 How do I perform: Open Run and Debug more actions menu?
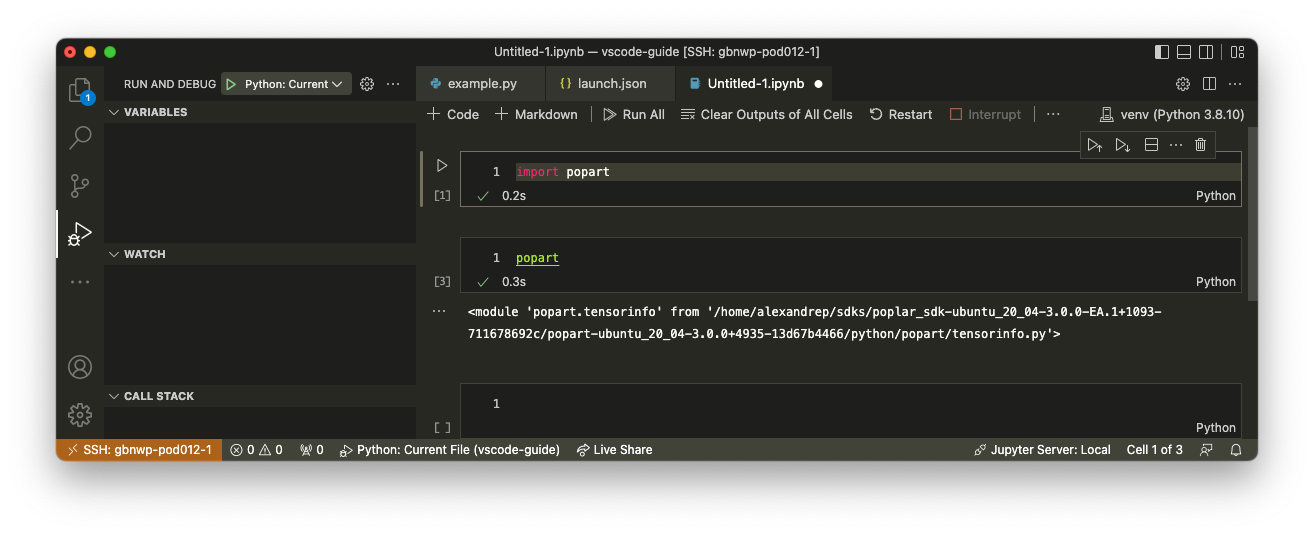coord(393,84)
